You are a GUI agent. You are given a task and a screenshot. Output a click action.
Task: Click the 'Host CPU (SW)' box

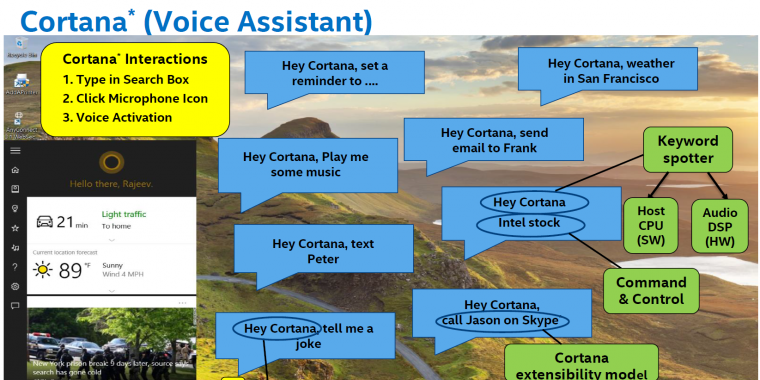[x=651, y=225]
